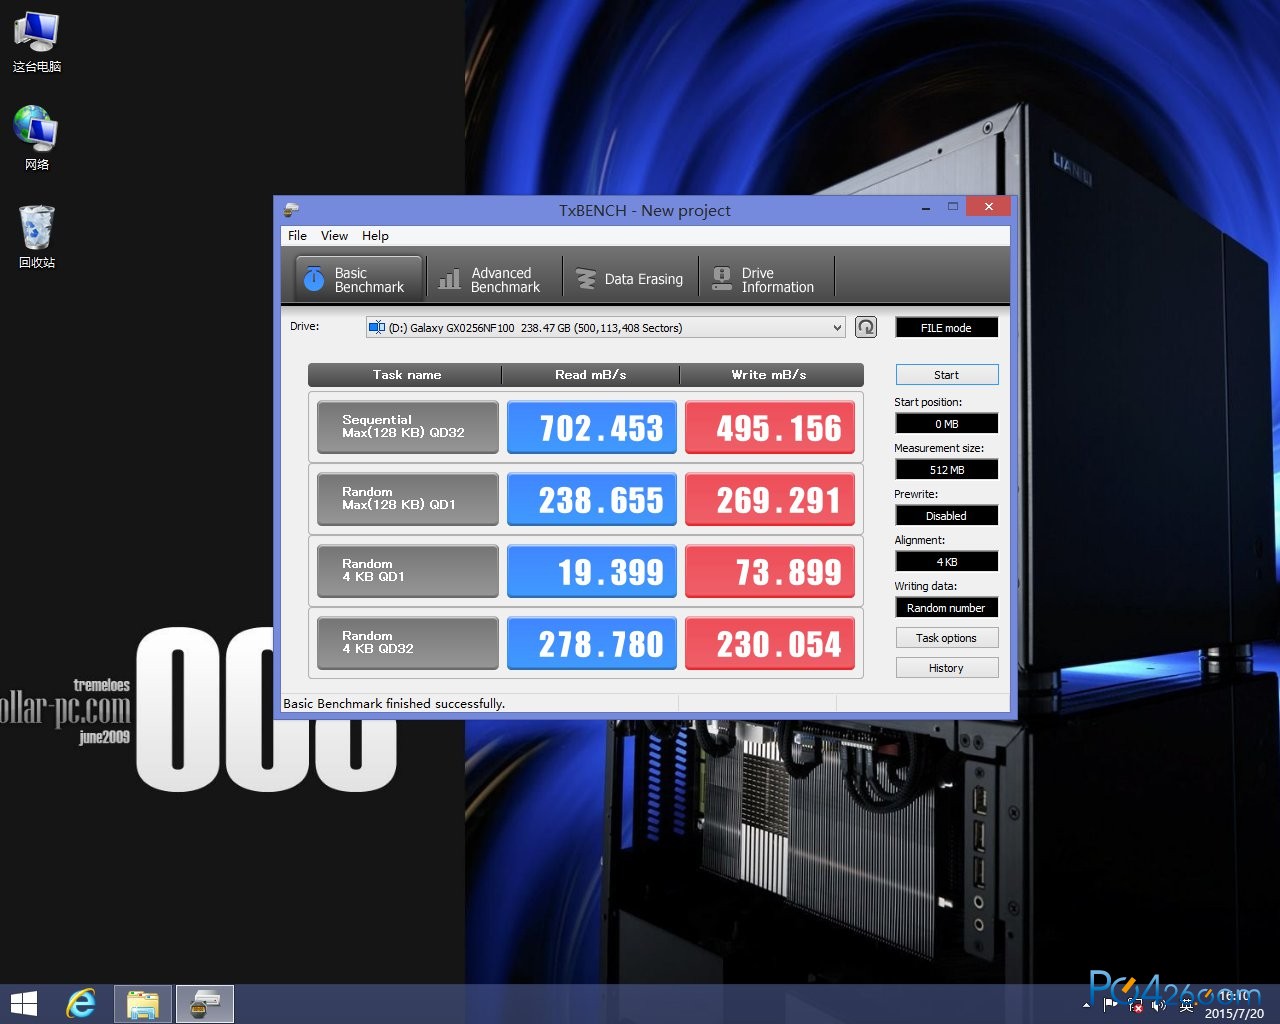Click the Drive Information icon
Screen dimensions: 1280x1024
721,279
